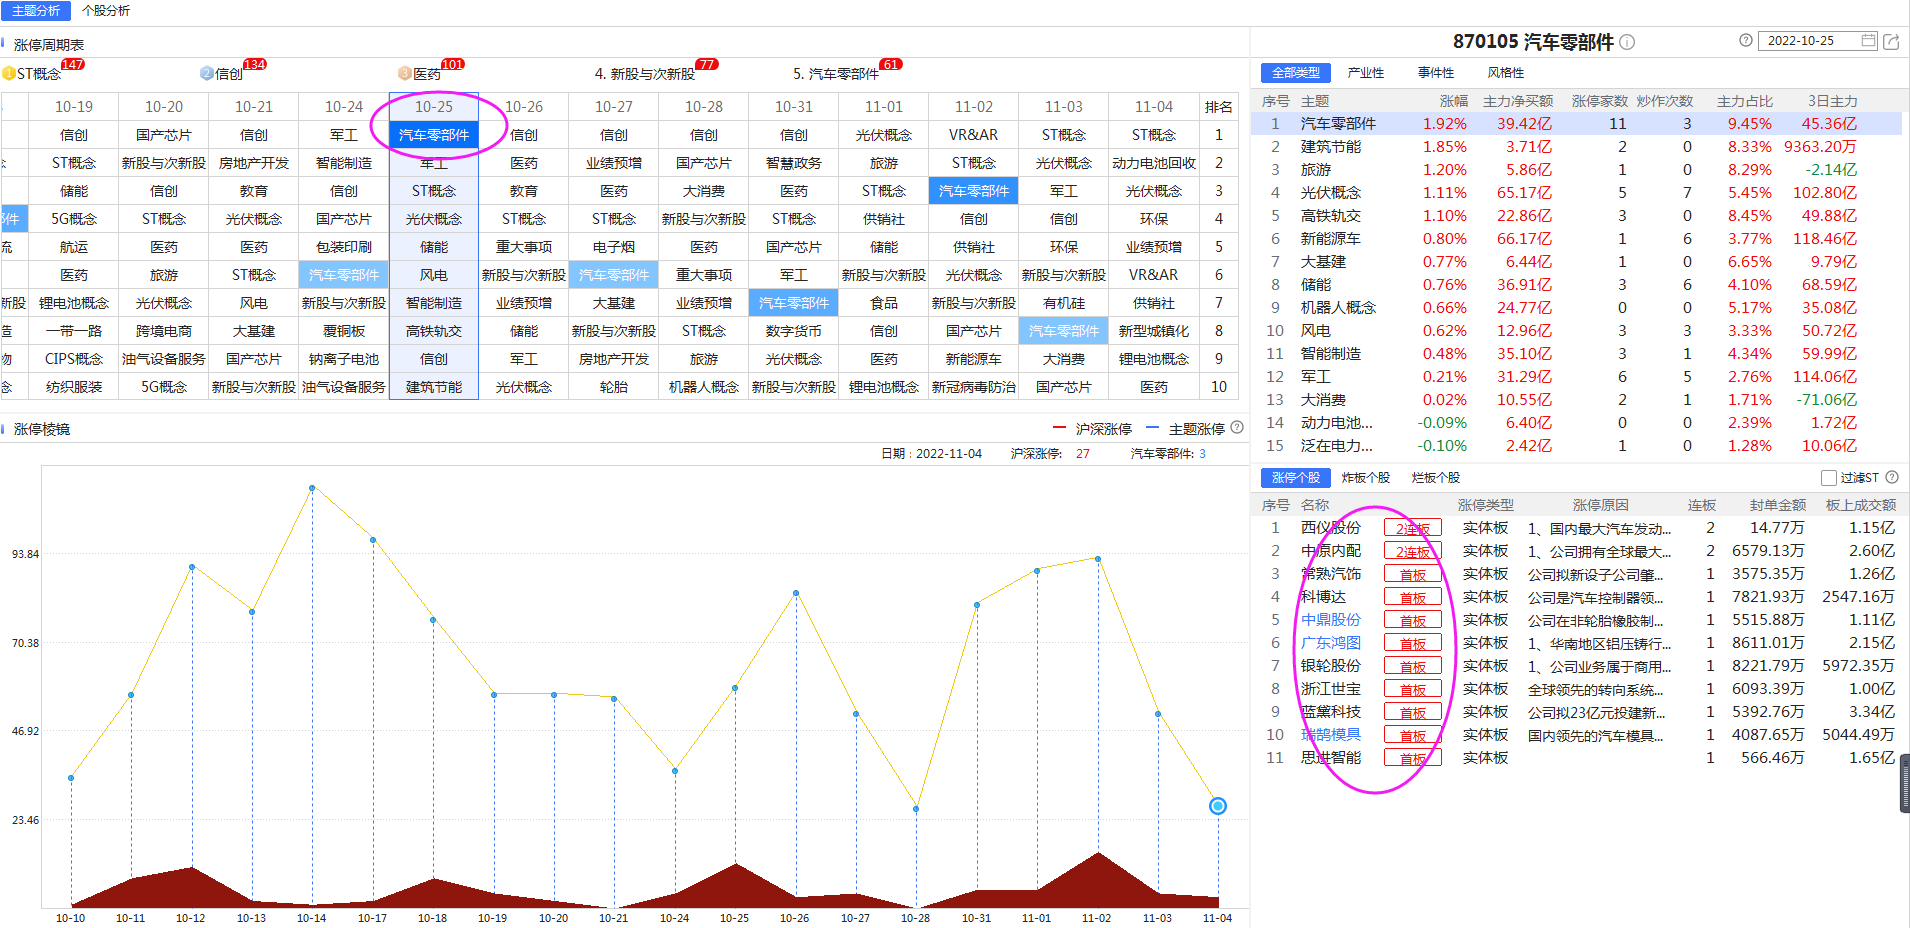Viewport: 1910px width, 928px height.
Task: Click the help icon next to 主题涨停 legend
Action: point(1237,428)
